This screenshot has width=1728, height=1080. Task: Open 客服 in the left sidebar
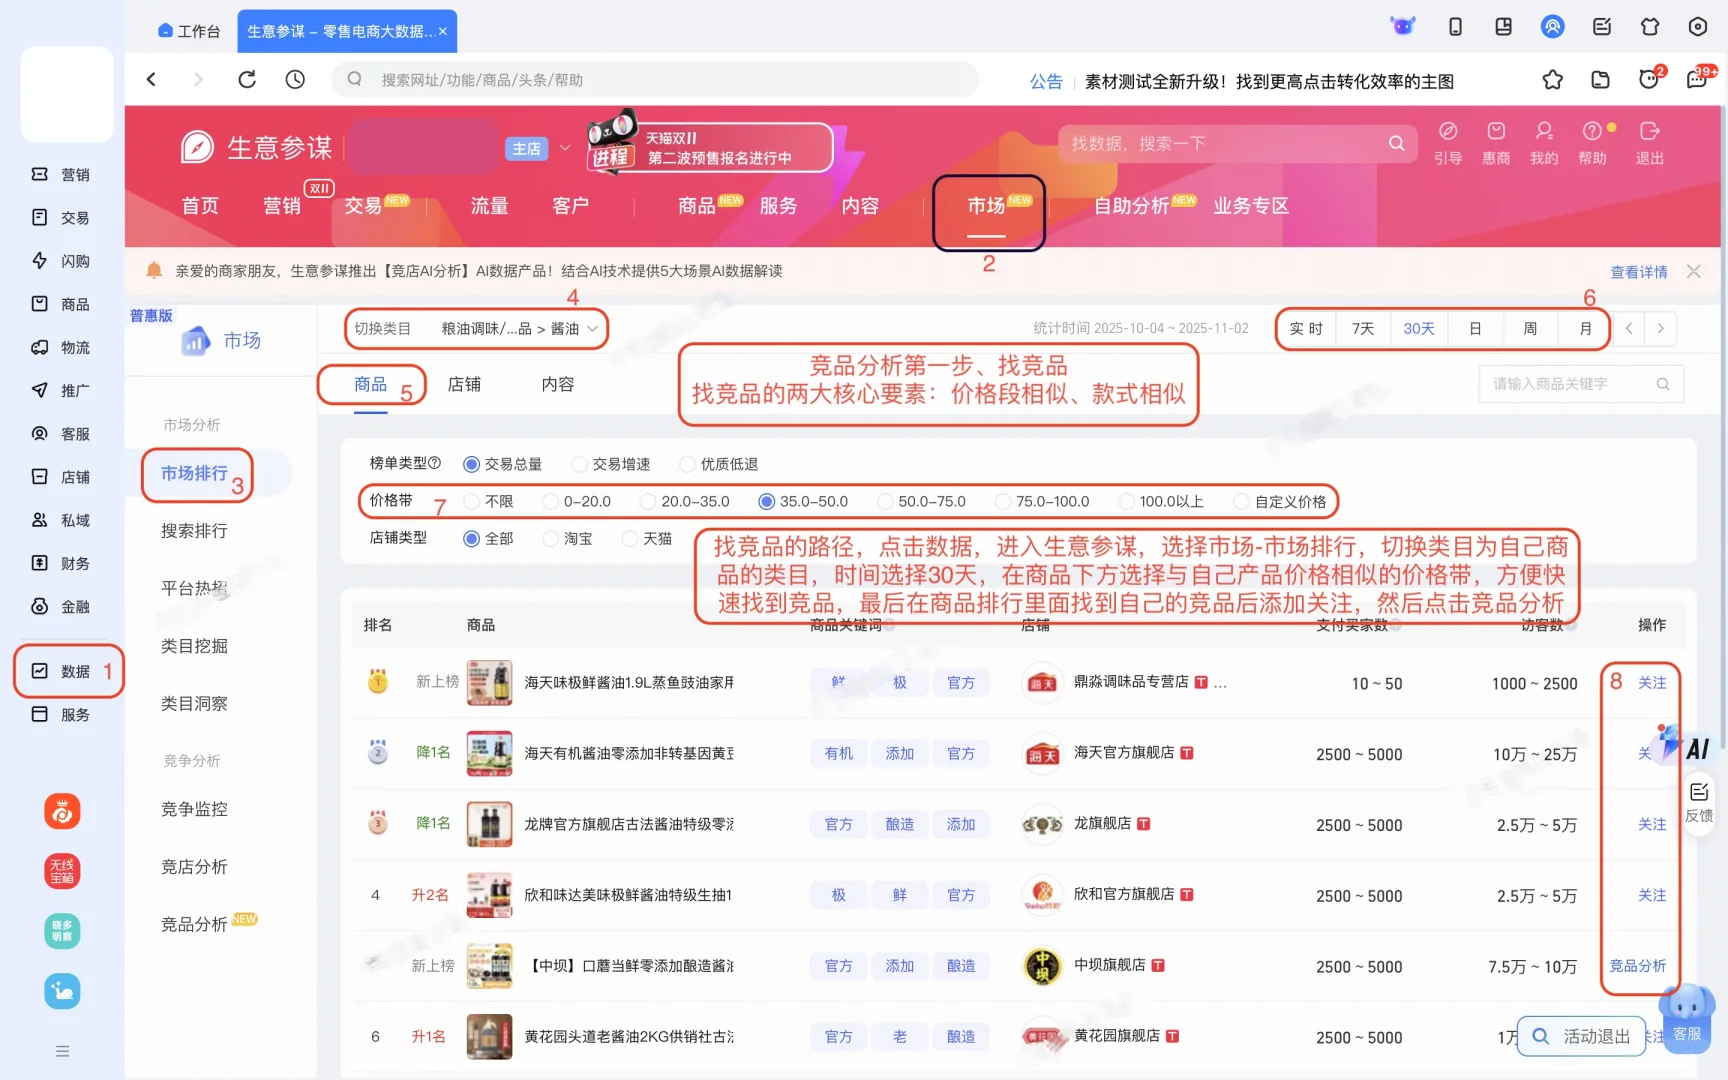pos(62,434)
